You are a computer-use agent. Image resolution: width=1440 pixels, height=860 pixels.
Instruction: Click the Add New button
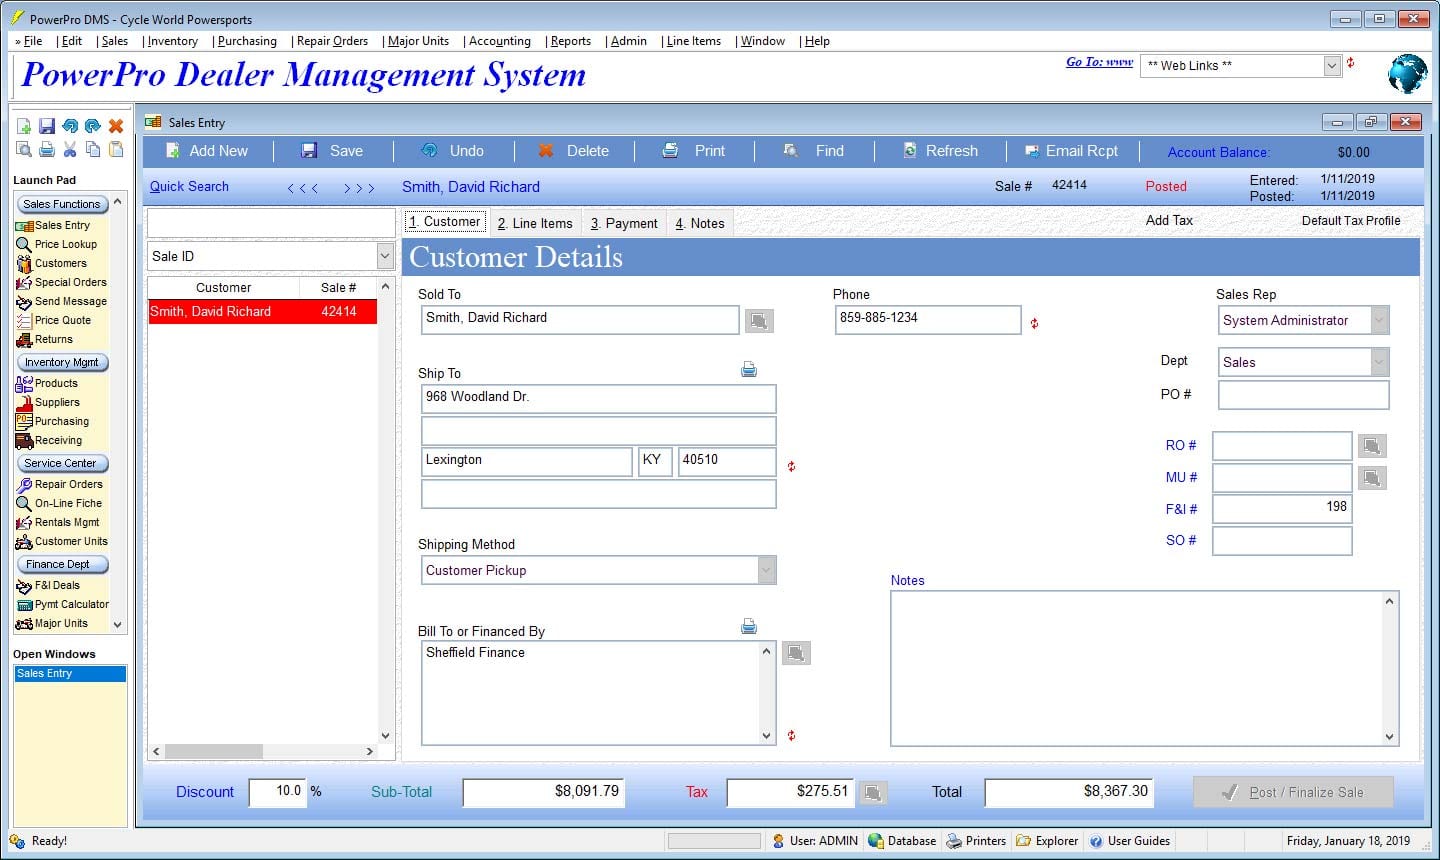click(x=207, y=151)
